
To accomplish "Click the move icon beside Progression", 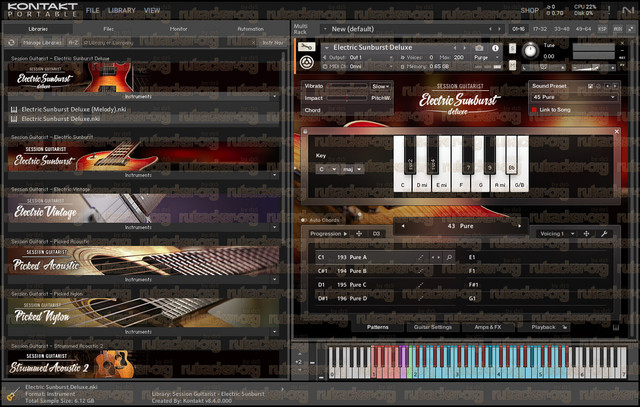I will (359, 234).
